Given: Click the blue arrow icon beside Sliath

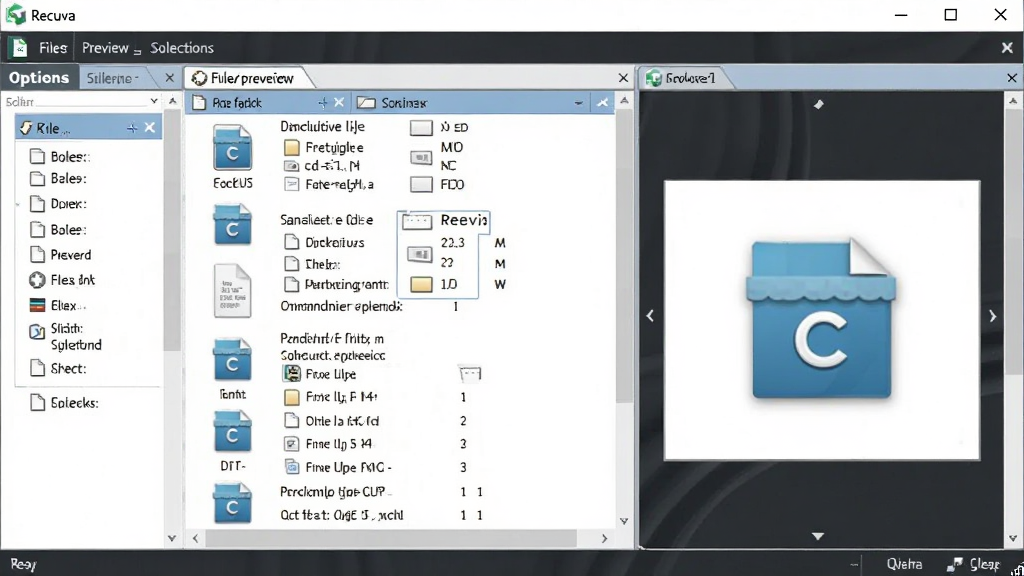Looking at the screenshot, I should (x=37, y=332).
